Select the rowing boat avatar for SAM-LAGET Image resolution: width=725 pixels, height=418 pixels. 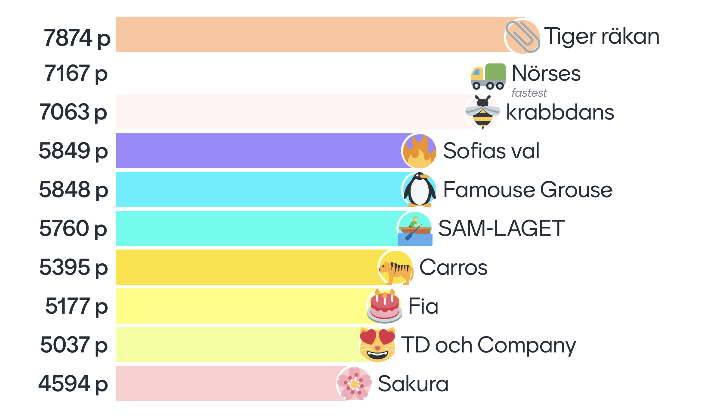[x=415, y=229]
